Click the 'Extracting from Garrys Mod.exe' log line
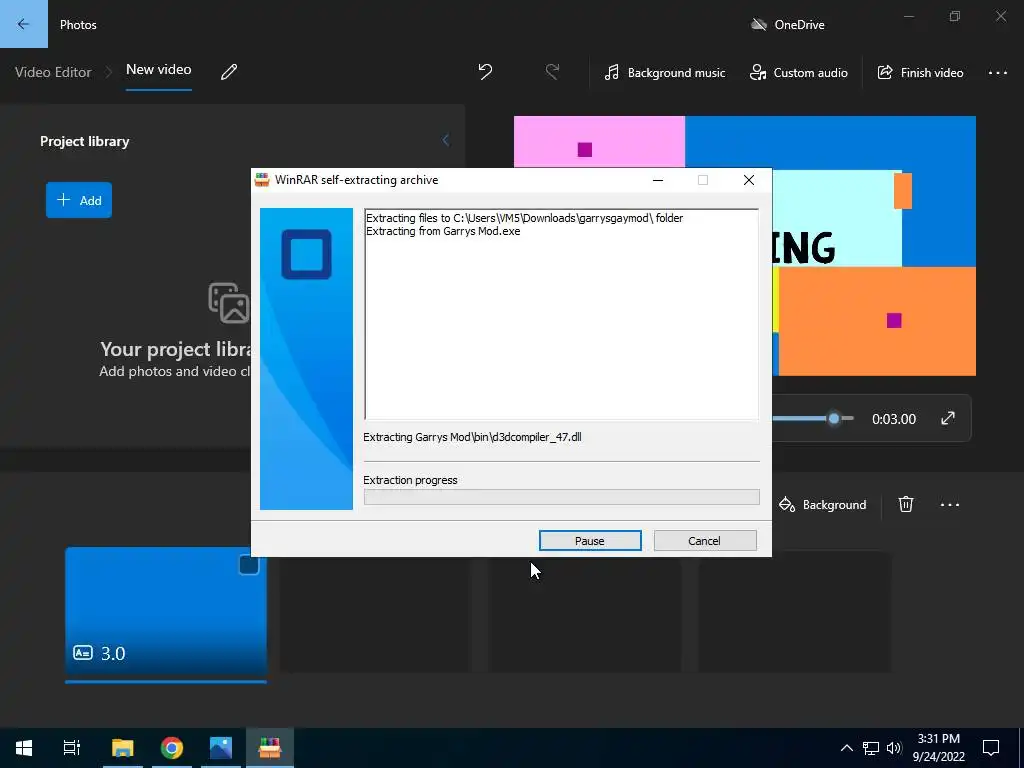This screenshot has height=768, width=1024. click(443, 231)
